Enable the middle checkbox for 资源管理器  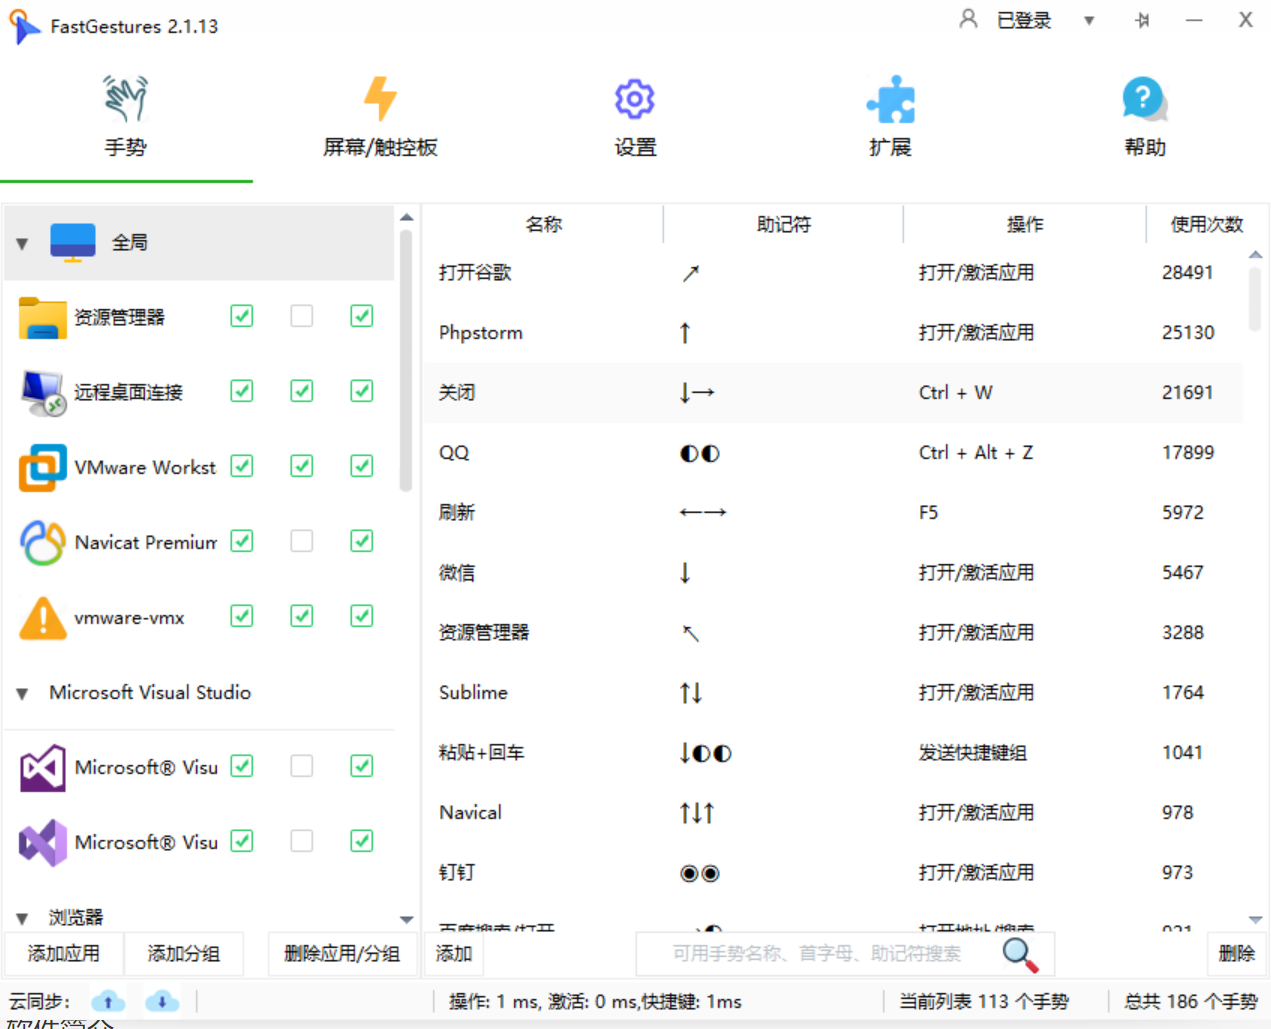coord(301,316)
